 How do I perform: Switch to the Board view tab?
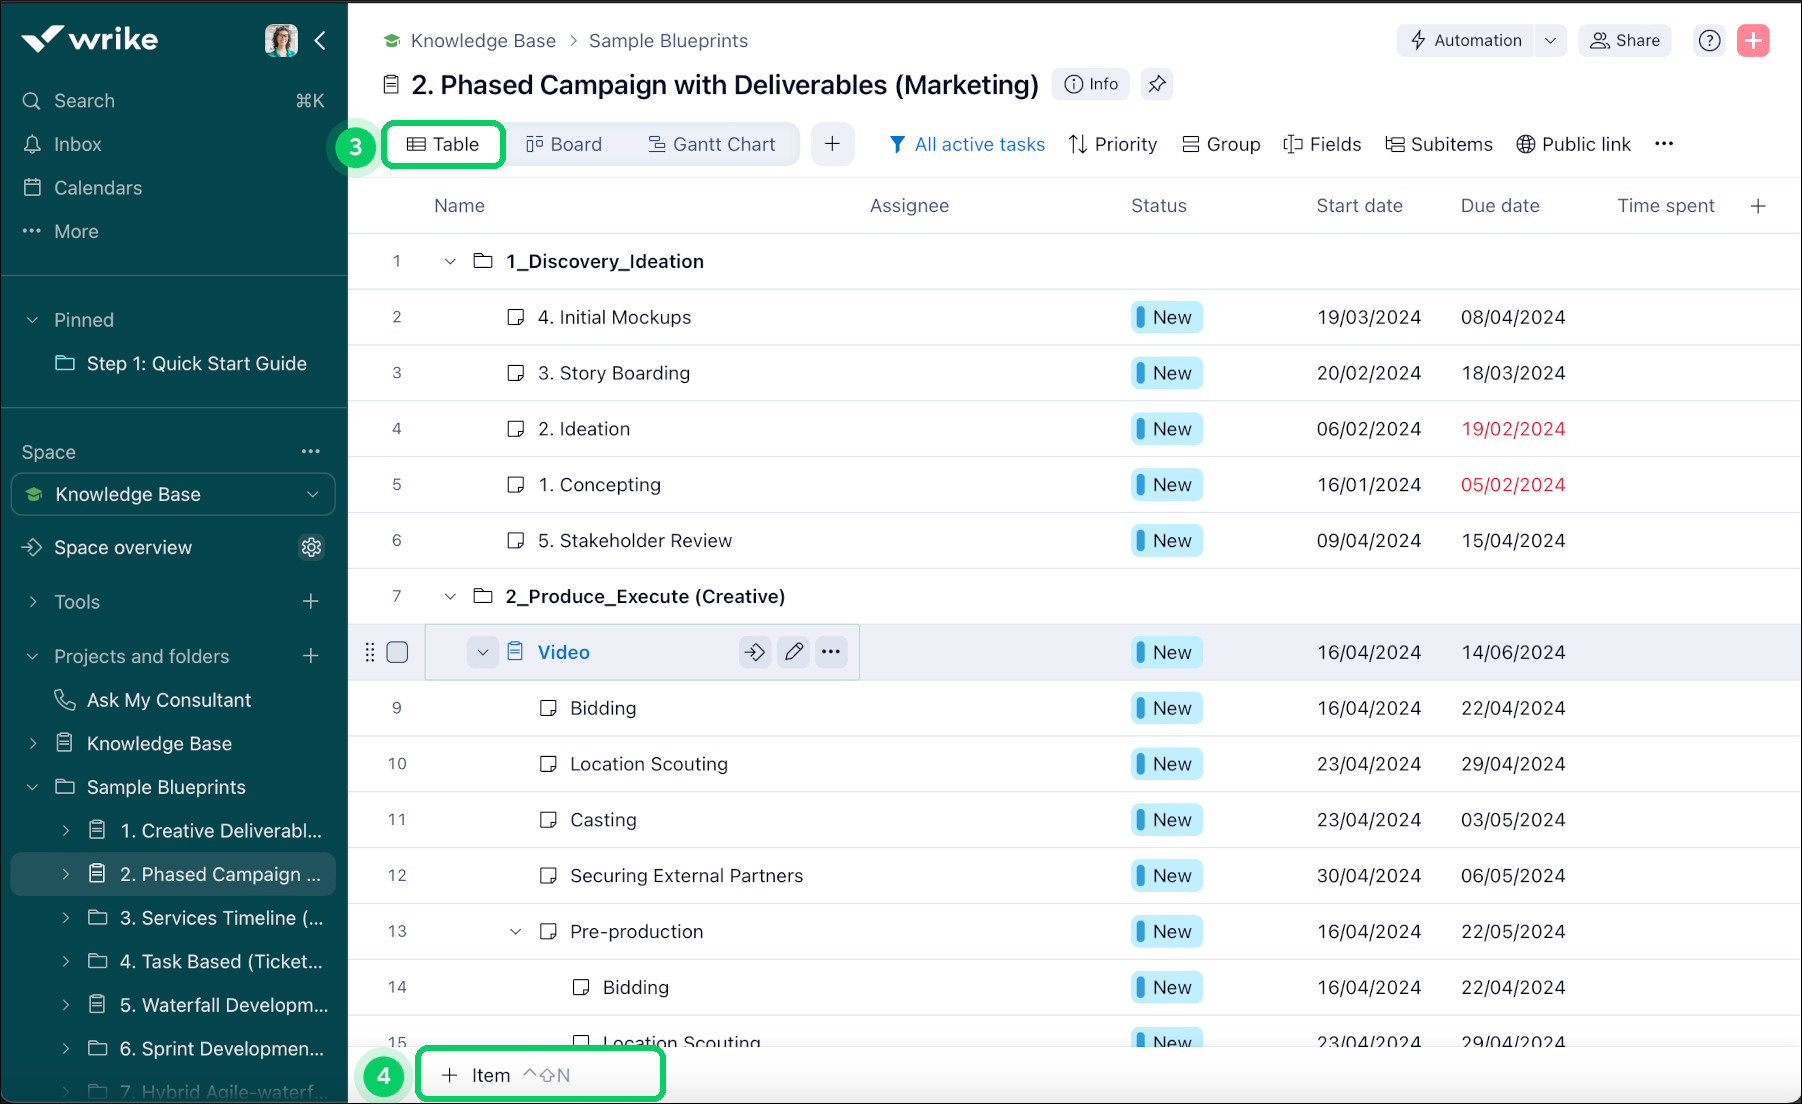[564, 144]
